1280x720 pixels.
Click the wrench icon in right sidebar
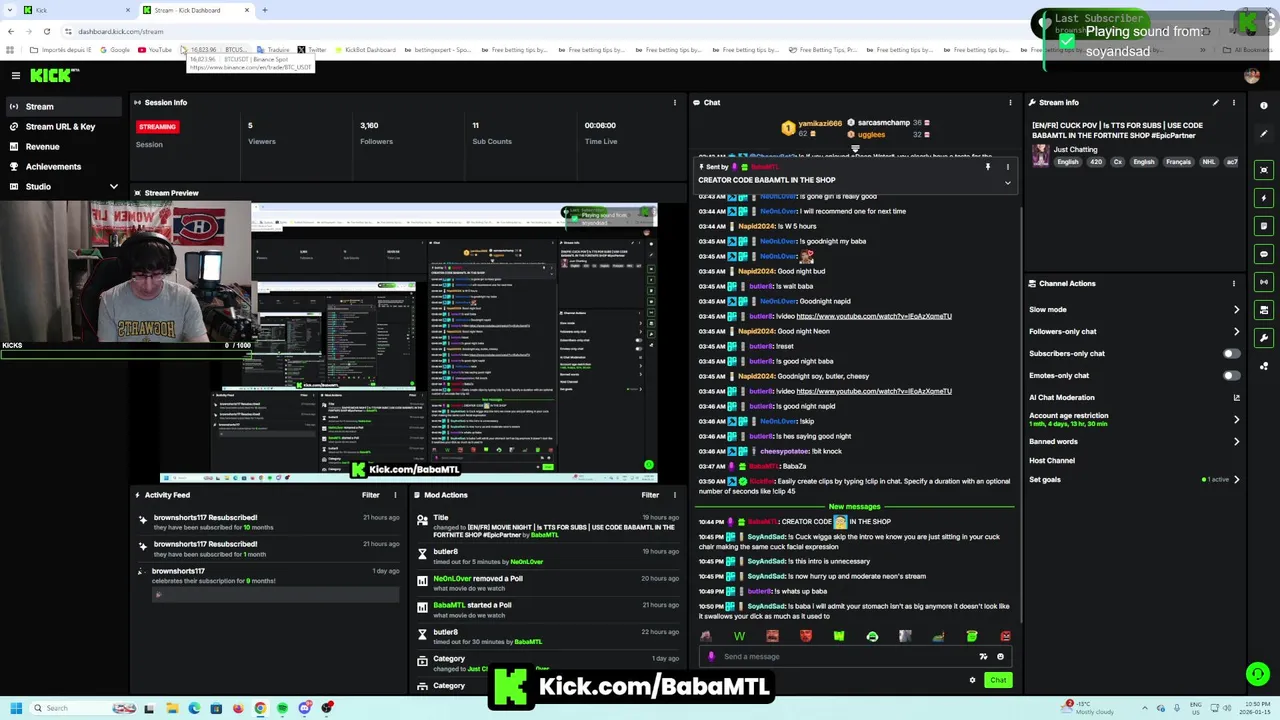click(x=1264, y=338)
